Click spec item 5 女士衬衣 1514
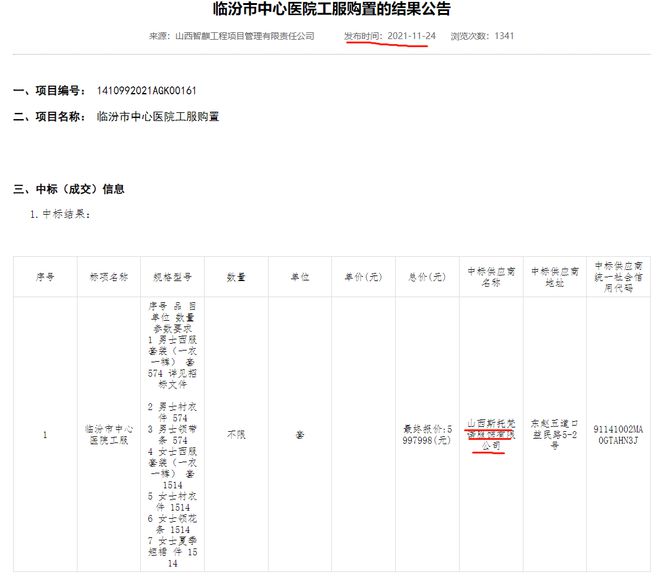Screen dimensions: 660x577 (172, 502)
